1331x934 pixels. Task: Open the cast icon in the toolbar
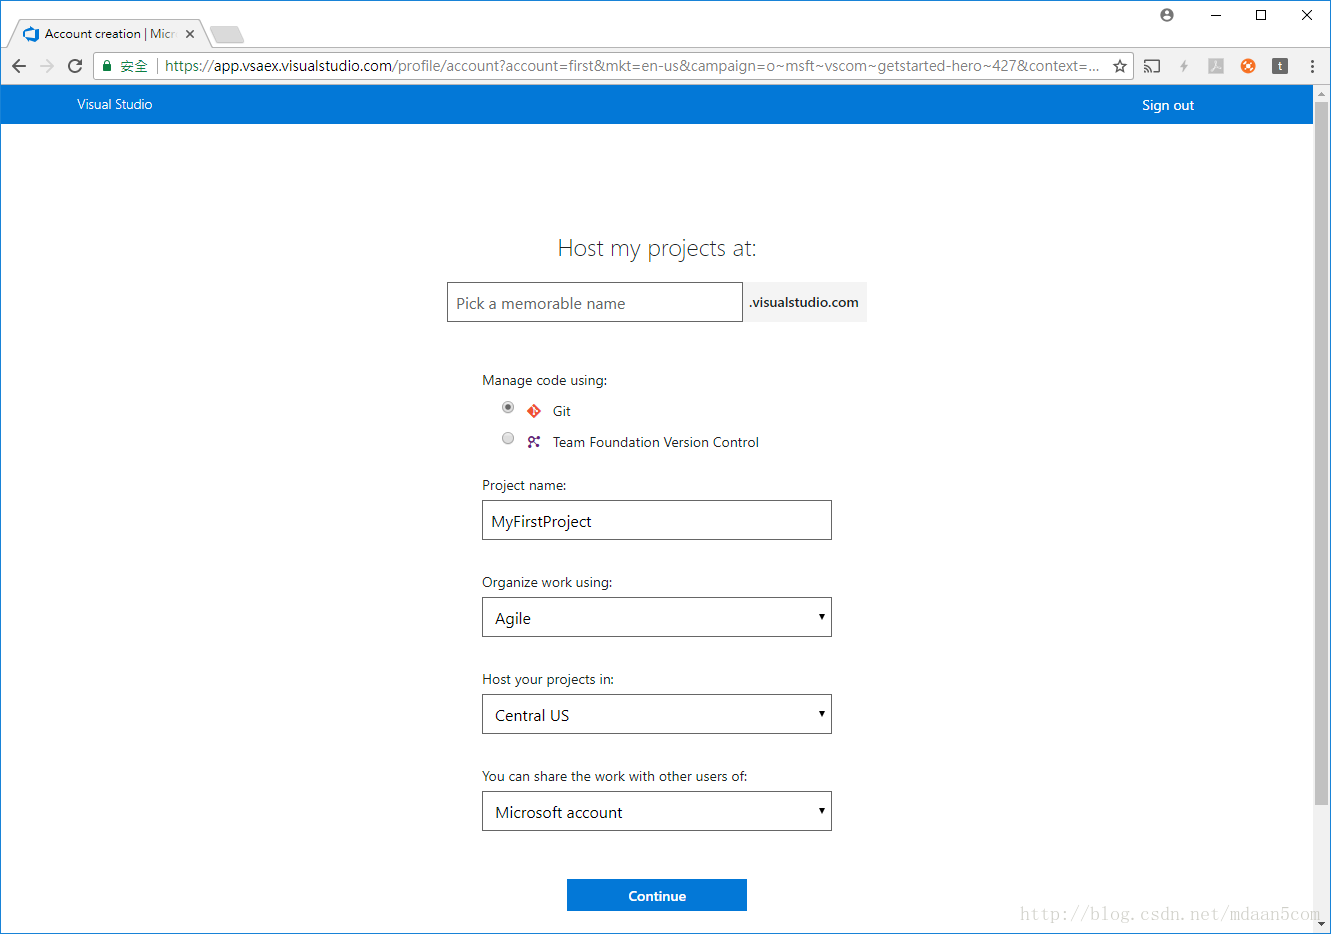pyautogui.click(x=1152, y=66)
